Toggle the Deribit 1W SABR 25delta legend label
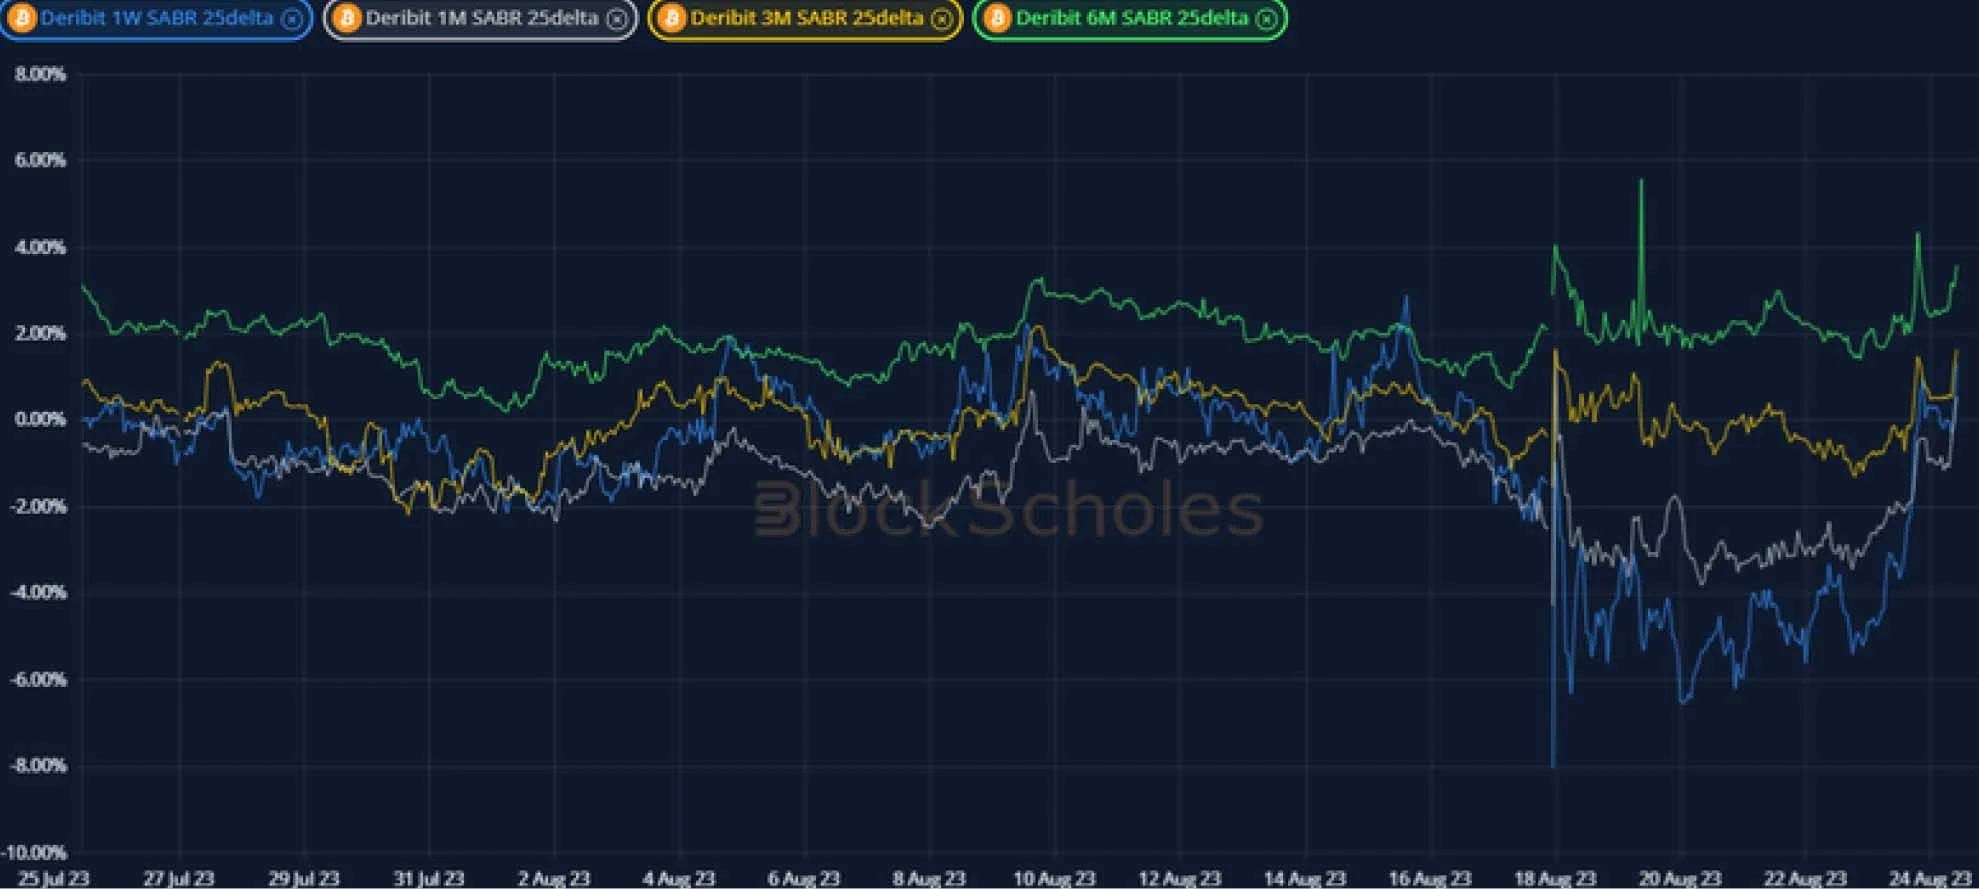1979x889 pixels. click(157, 18)
